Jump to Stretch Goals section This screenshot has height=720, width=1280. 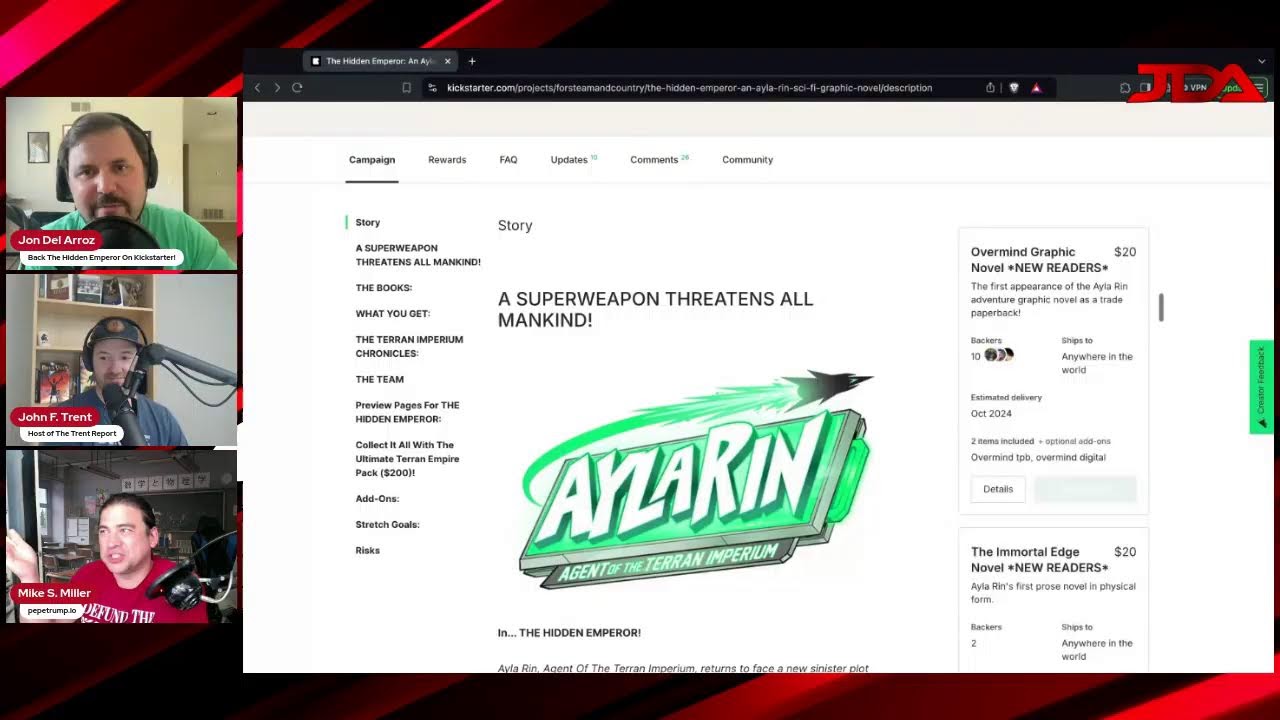pyautogui.click(x=387, y=525)
